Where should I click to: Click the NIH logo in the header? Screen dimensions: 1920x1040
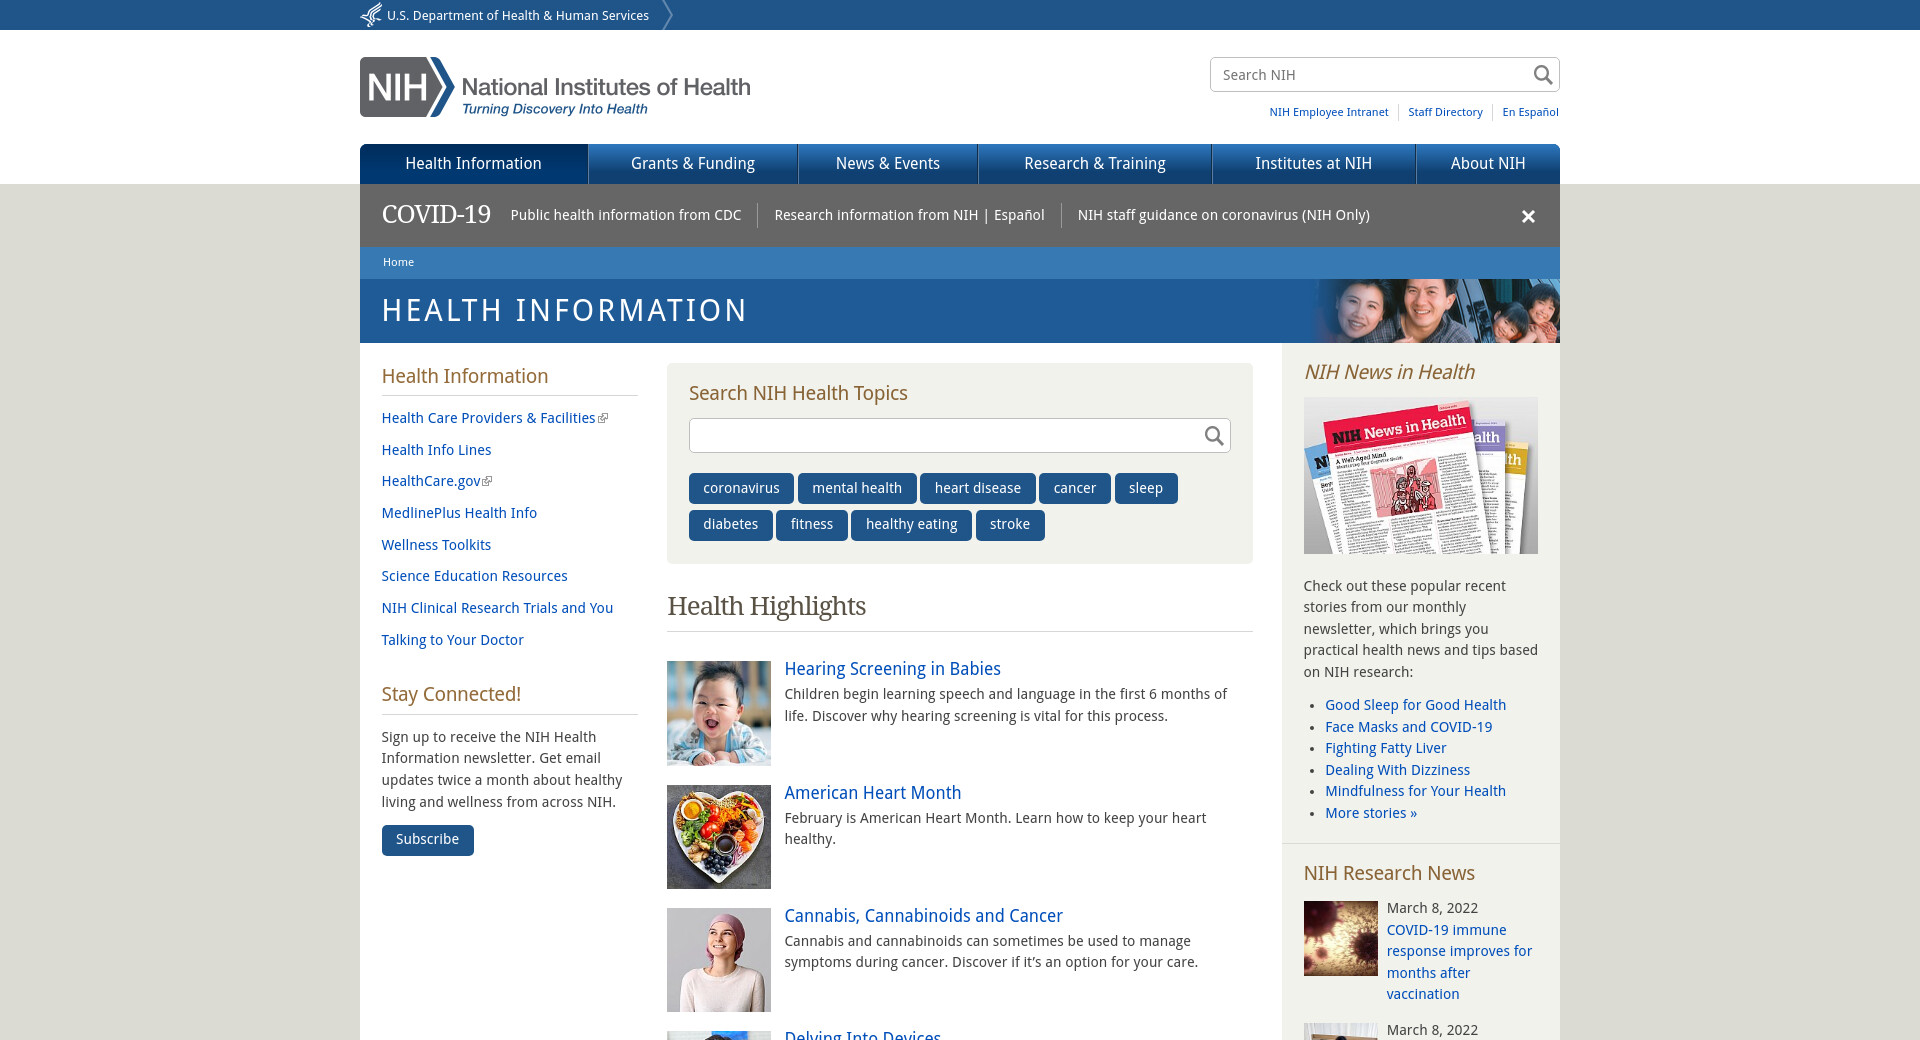(x=555, y=87)
